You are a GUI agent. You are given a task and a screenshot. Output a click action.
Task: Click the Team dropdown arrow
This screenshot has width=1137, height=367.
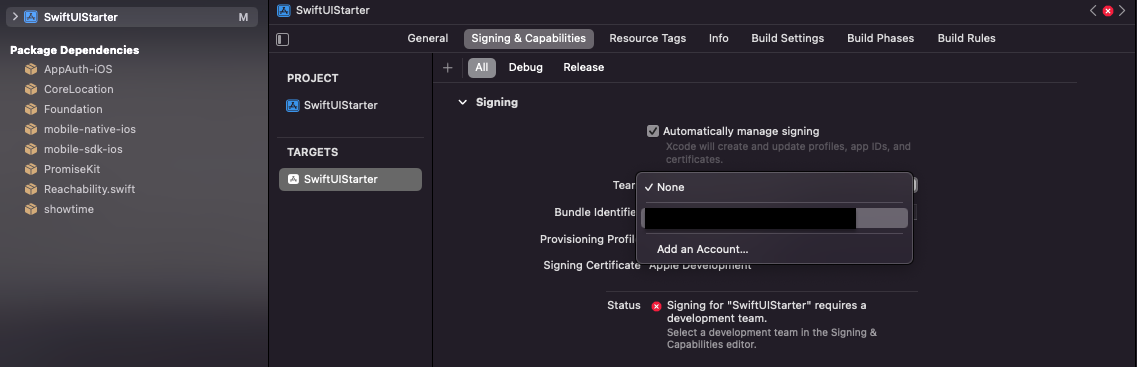(915, 186)
